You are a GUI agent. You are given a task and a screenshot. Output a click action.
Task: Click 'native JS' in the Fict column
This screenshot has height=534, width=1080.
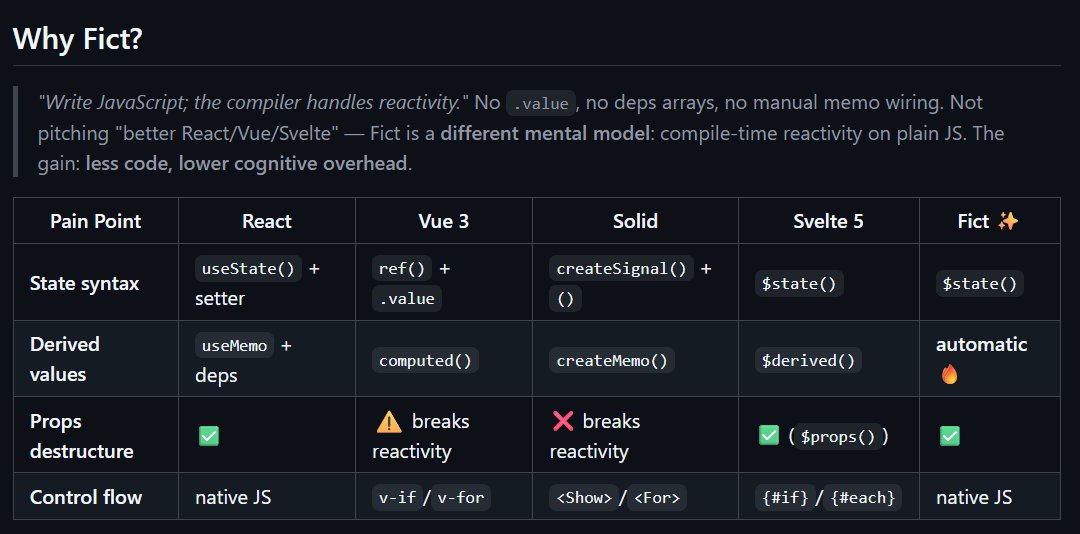(x=973, y=497)
